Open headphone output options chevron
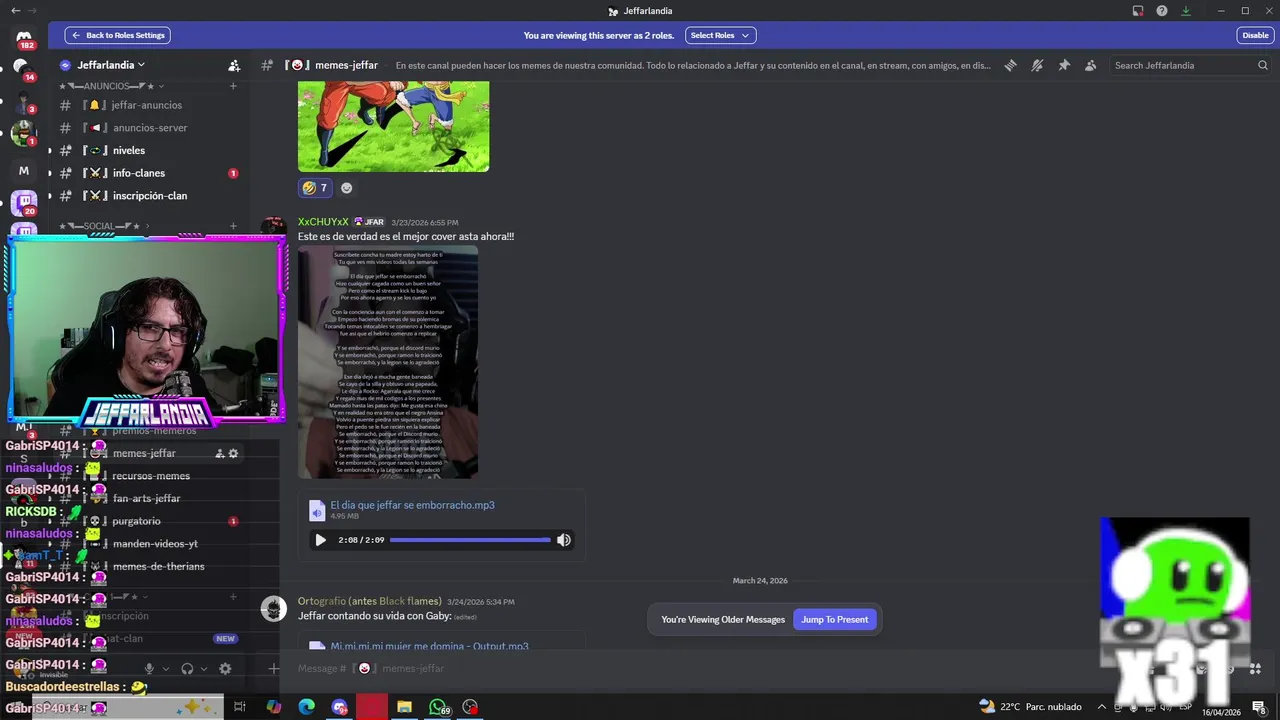1280x720 pixels. point(204,669)
